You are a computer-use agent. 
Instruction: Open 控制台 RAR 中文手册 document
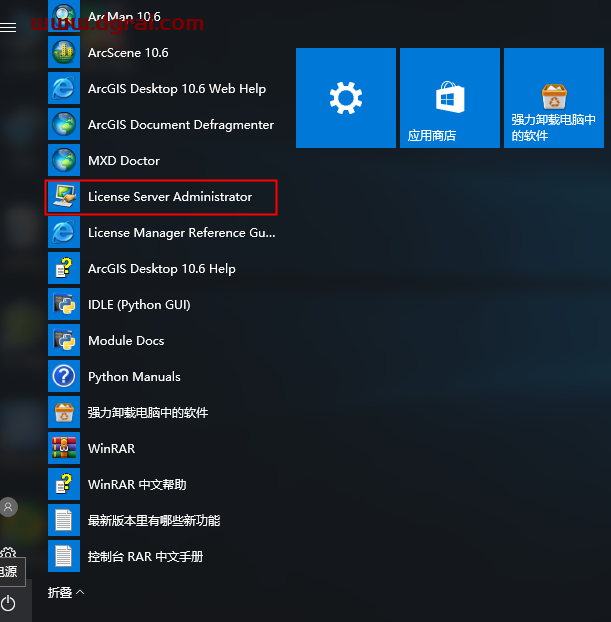tap(145, 556)
